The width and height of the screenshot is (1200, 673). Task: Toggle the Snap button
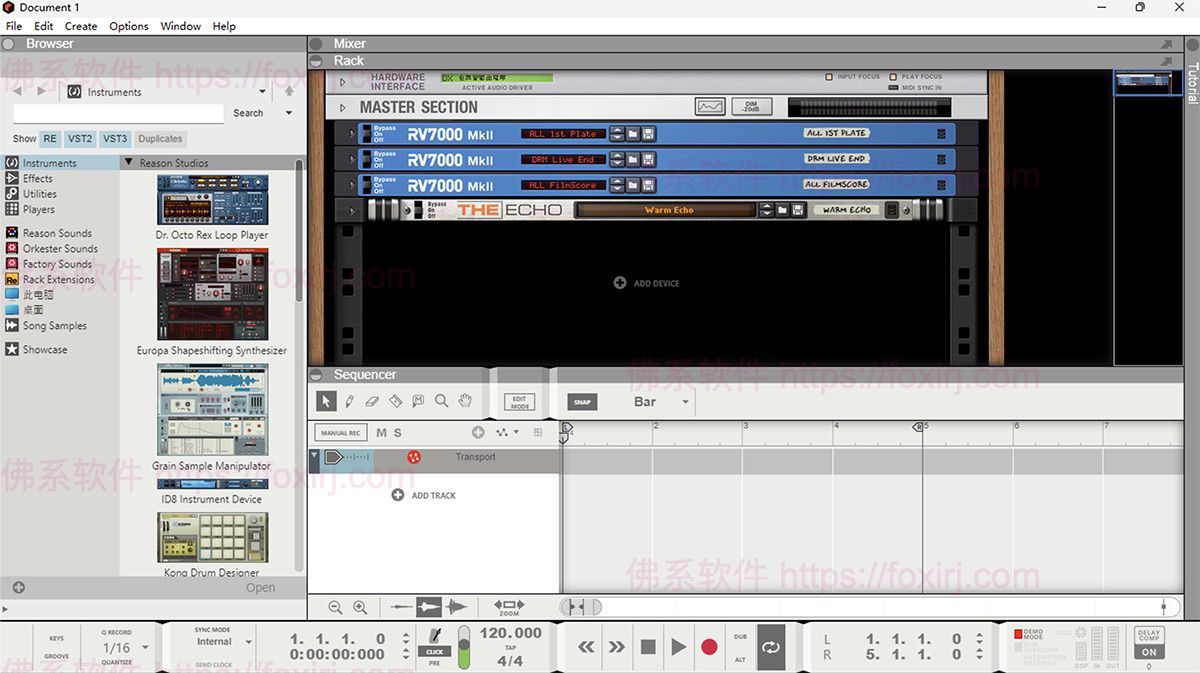pos(582,402)
